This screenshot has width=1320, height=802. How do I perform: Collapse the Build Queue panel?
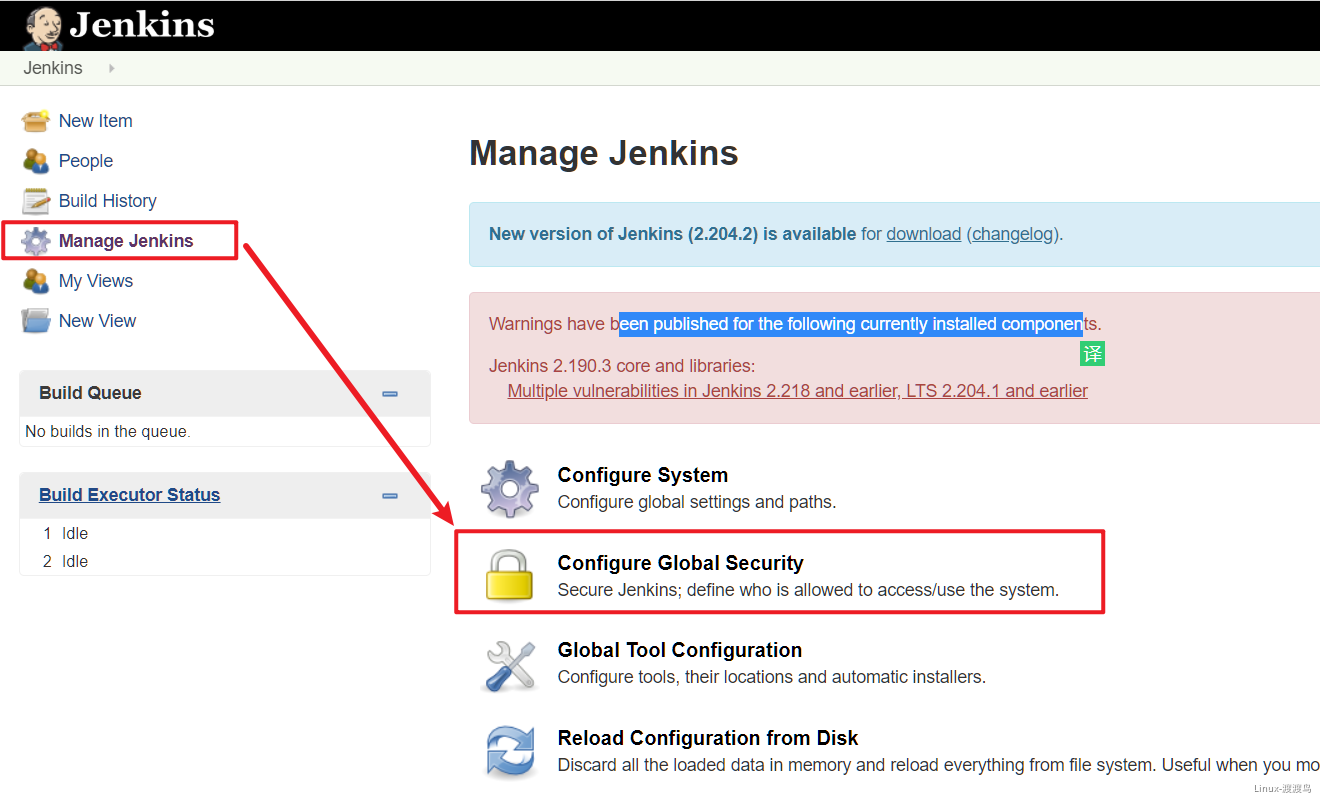click(x=390, y=394)
